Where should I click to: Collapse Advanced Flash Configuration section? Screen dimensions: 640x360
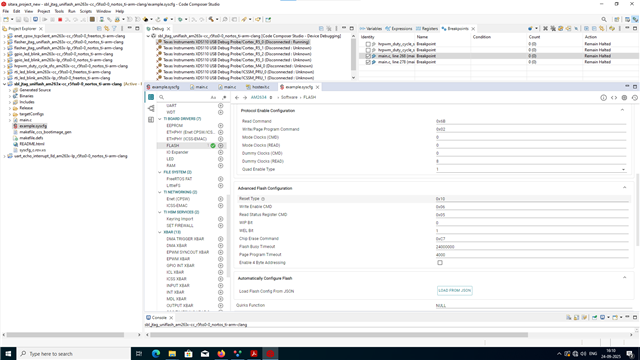pyautogui.click(x=624, y=188)
